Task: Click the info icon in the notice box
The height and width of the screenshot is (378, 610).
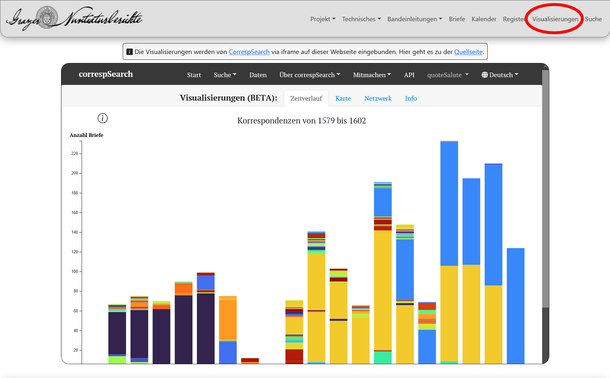Action: coord(130,52)
